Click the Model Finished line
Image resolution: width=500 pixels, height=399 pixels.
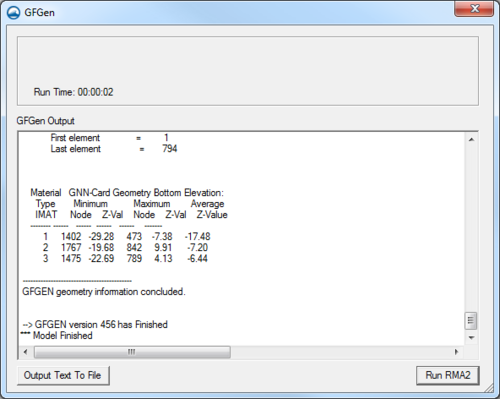[x=56, y=335]
